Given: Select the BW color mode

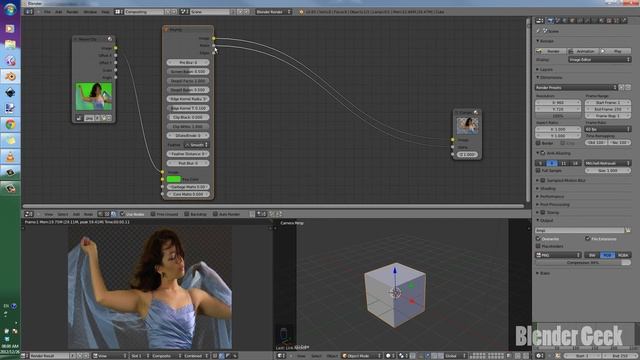Looking at the screenshot, I should (592, 255).
